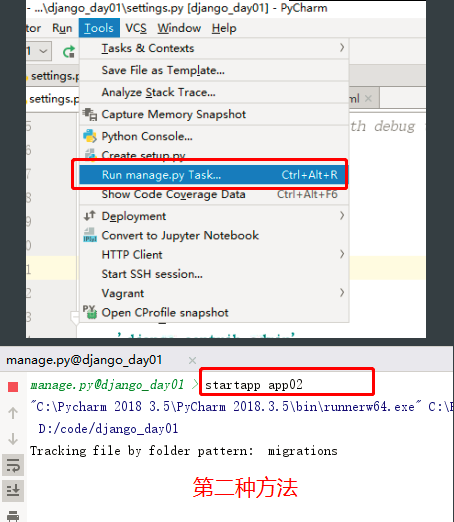
Task: Choose Convert to Jupyter Notebook
Action: tap(214, 235)
